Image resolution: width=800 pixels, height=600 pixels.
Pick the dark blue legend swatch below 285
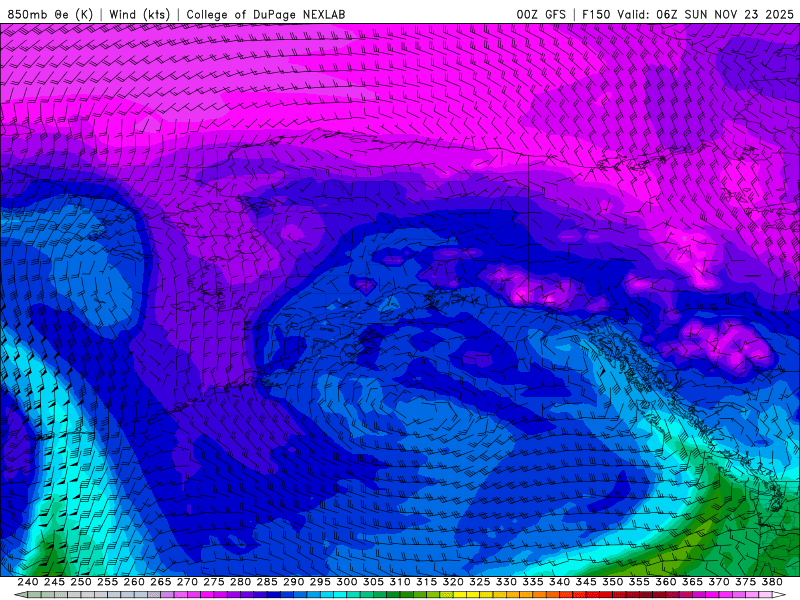[x=273, y=595]
